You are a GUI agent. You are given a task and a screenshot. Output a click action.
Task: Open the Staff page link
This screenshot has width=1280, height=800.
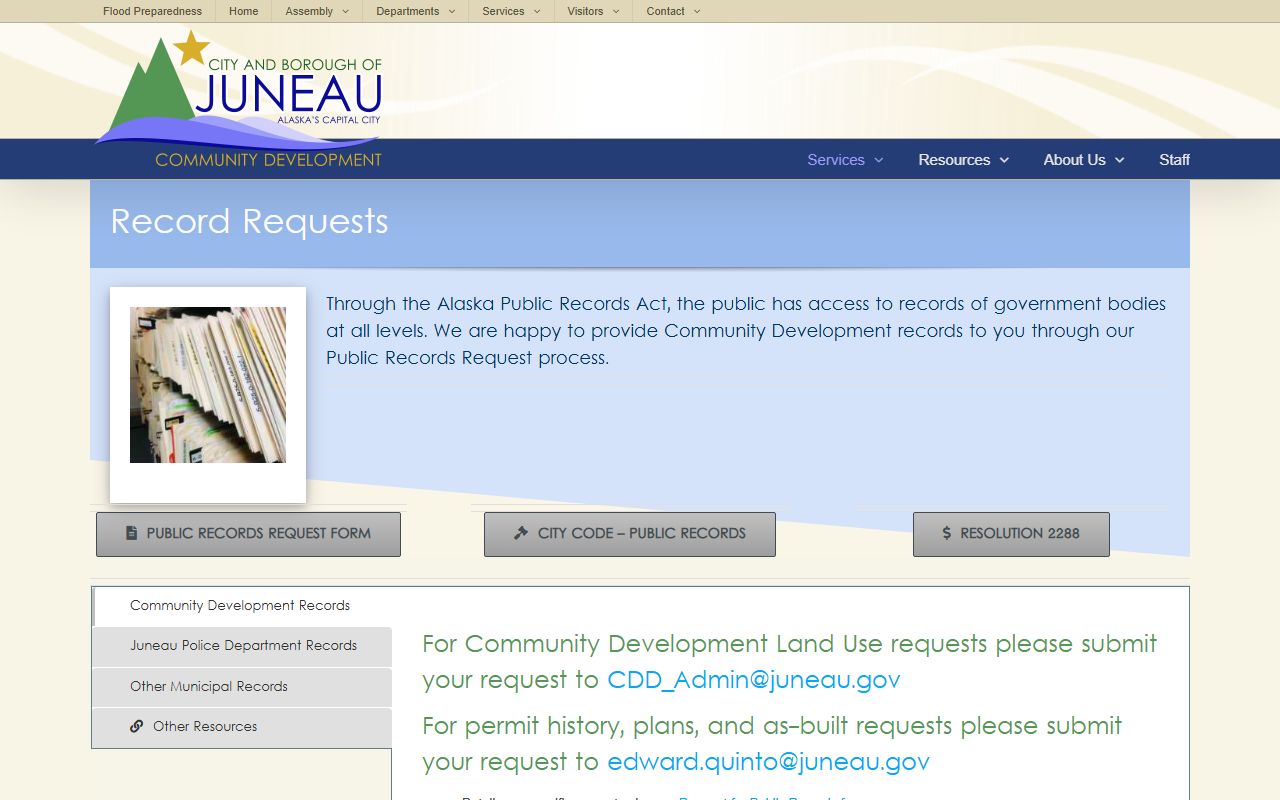tap(1174, 160)
